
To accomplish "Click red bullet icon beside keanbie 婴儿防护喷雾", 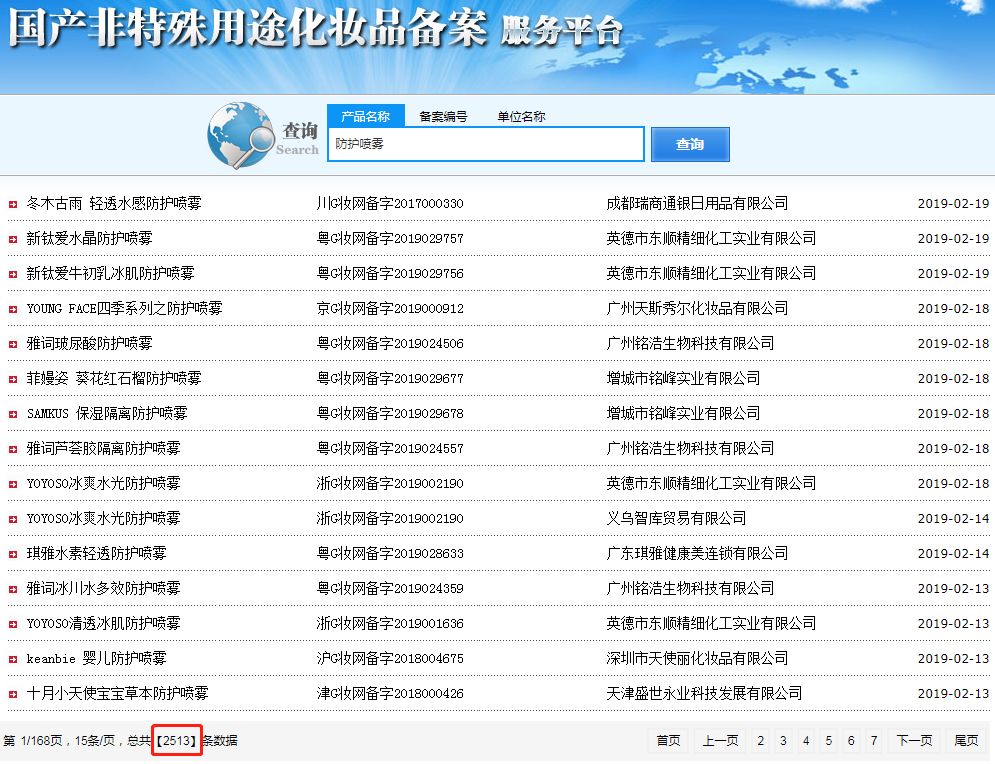I will [13, 659].
